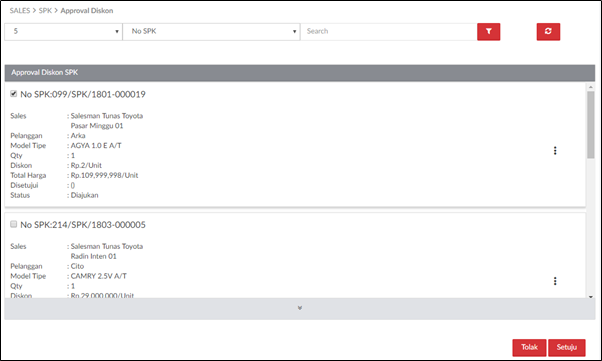Image resolution: width=602 pixels, height=361 pixels.
Task: Click customer name Cito
Action: [x=77, y=266]
